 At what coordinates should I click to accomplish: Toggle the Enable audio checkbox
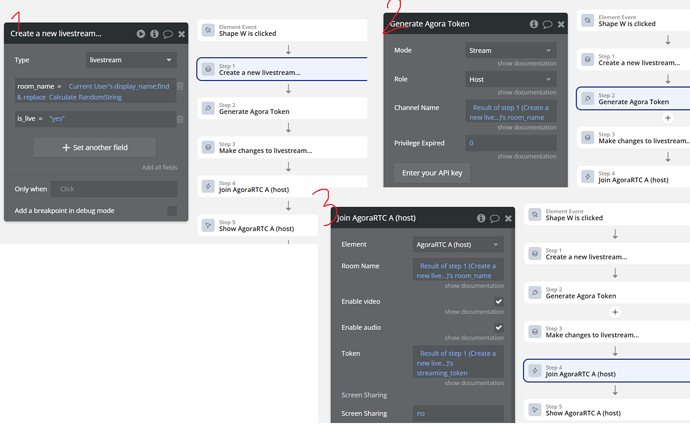pyautogui.click(x=498, y=327)
